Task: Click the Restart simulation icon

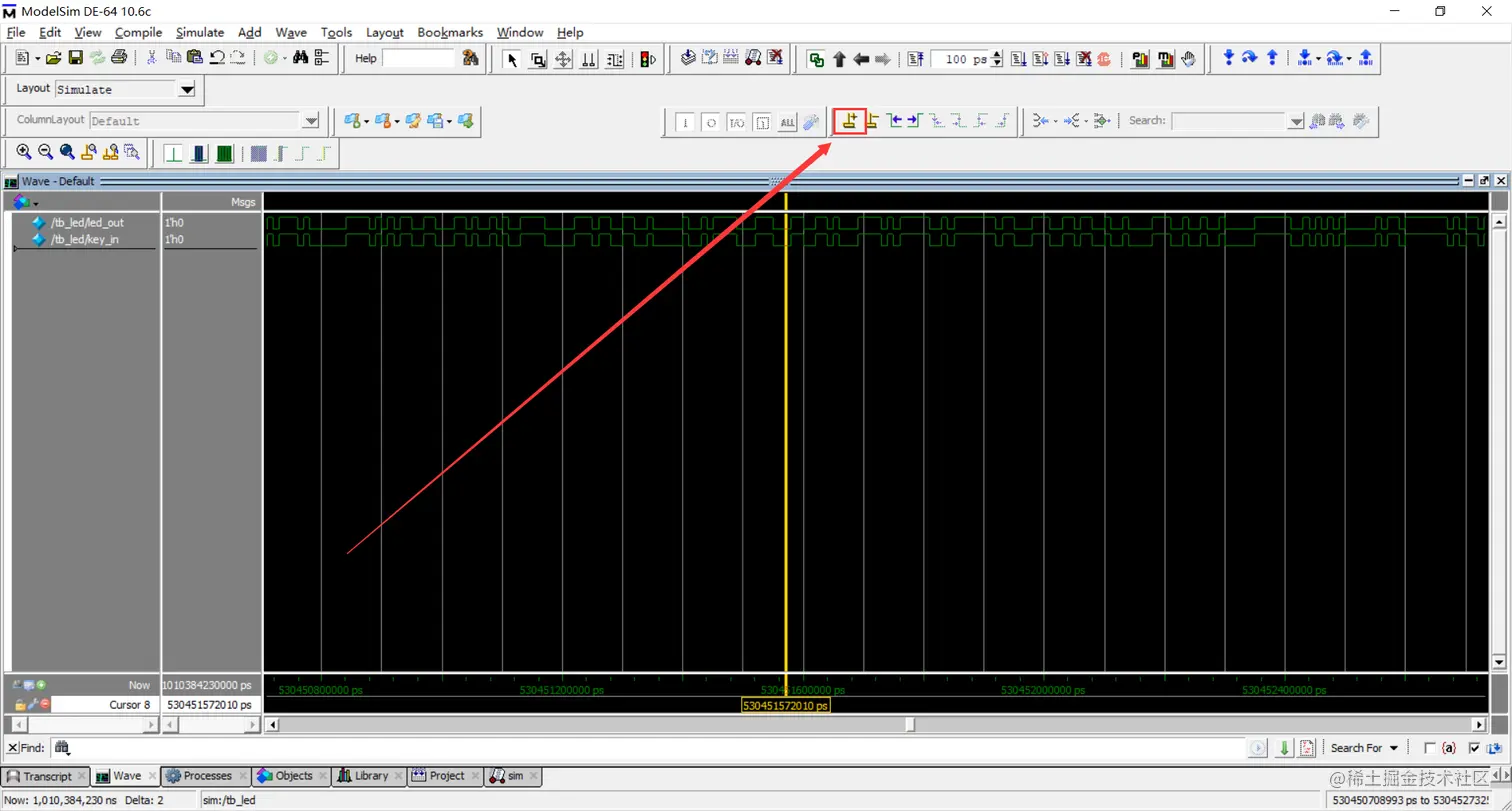Action: (917, 59)
